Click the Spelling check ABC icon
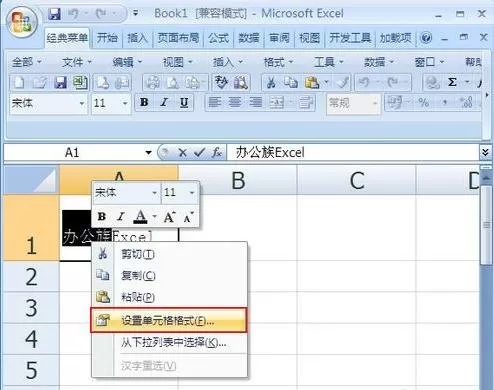 tap(221, 82)
